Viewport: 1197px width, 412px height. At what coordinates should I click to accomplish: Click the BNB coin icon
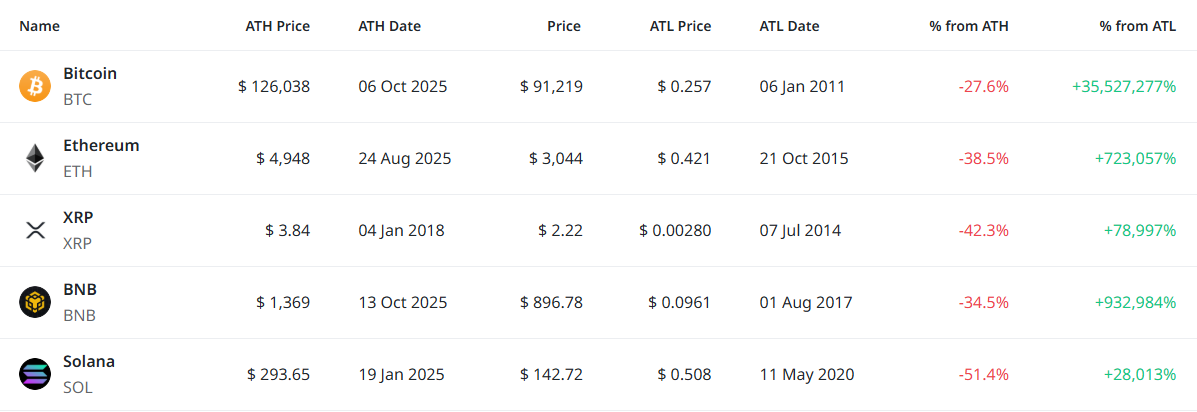tap(35, 302)
